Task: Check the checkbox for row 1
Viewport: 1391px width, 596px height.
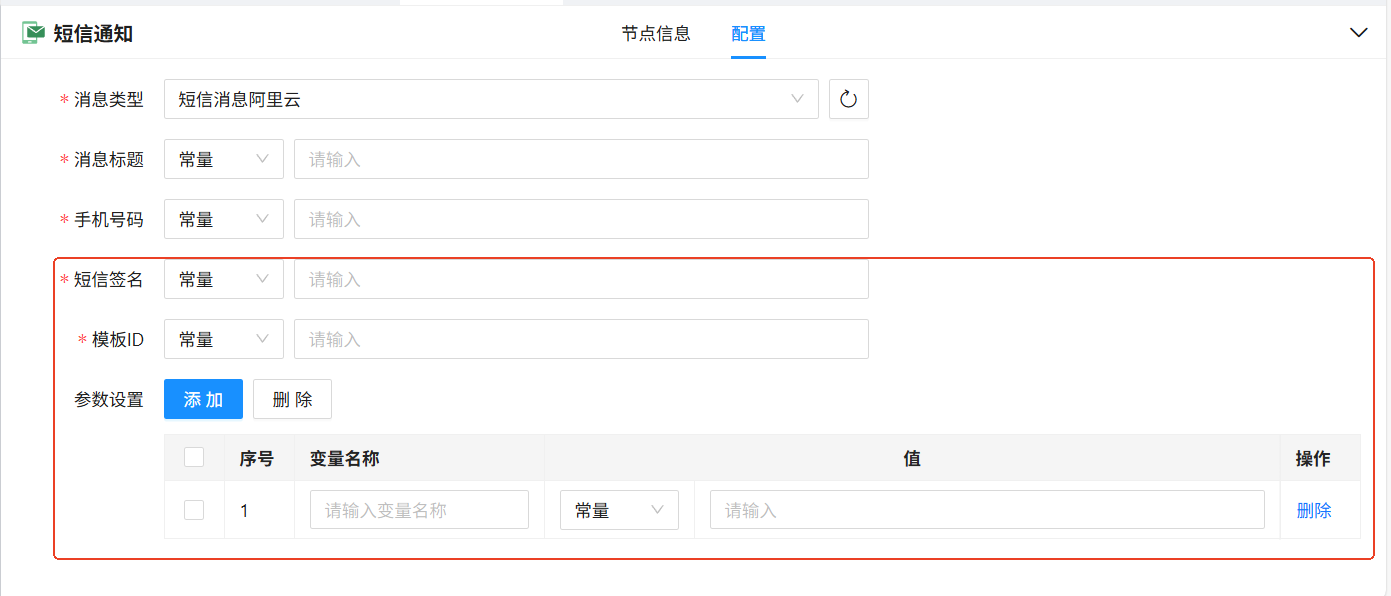Action: tap(194, 510)
